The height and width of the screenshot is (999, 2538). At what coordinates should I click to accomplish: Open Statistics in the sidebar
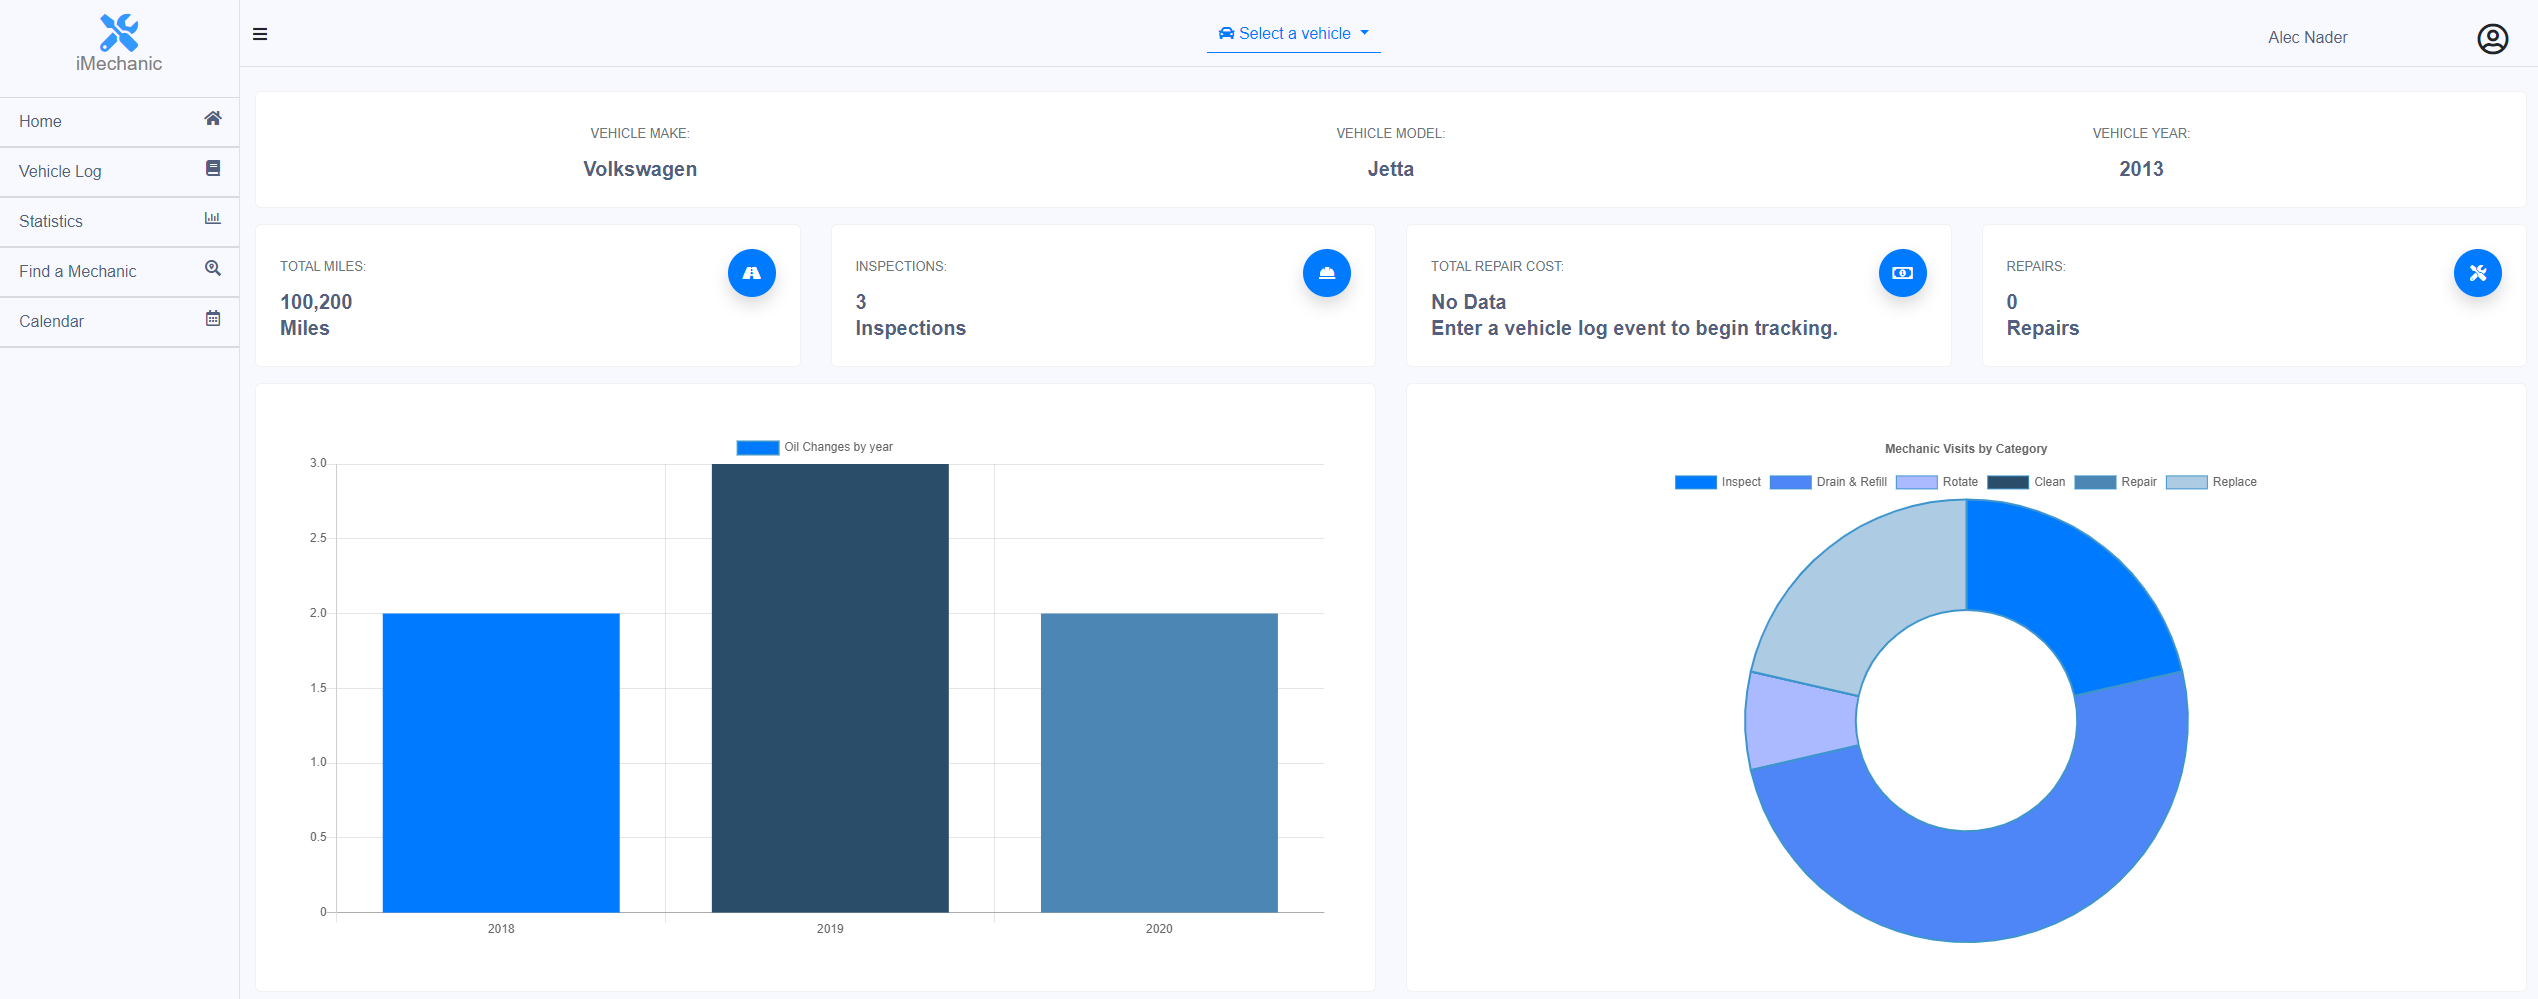coord(119,222)
